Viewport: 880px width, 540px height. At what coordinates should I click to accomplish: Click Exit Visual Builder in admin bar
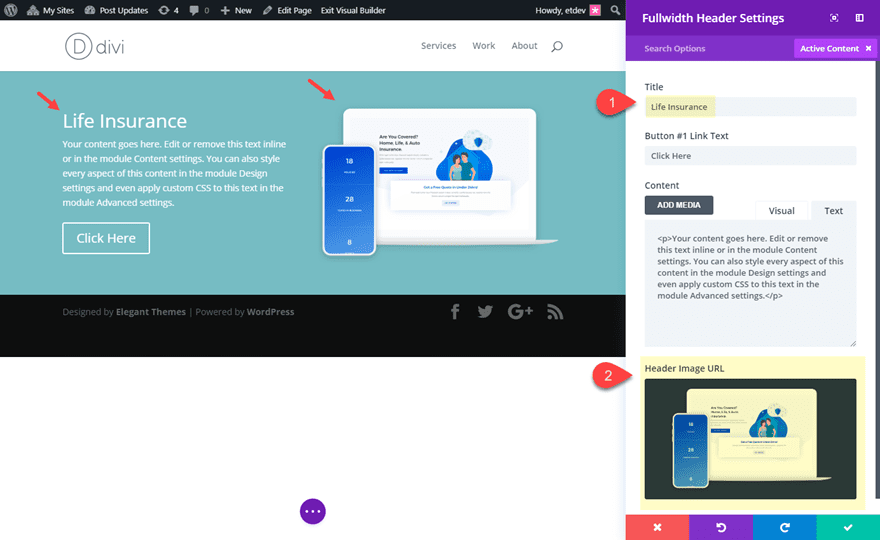[x=353, y=10]
